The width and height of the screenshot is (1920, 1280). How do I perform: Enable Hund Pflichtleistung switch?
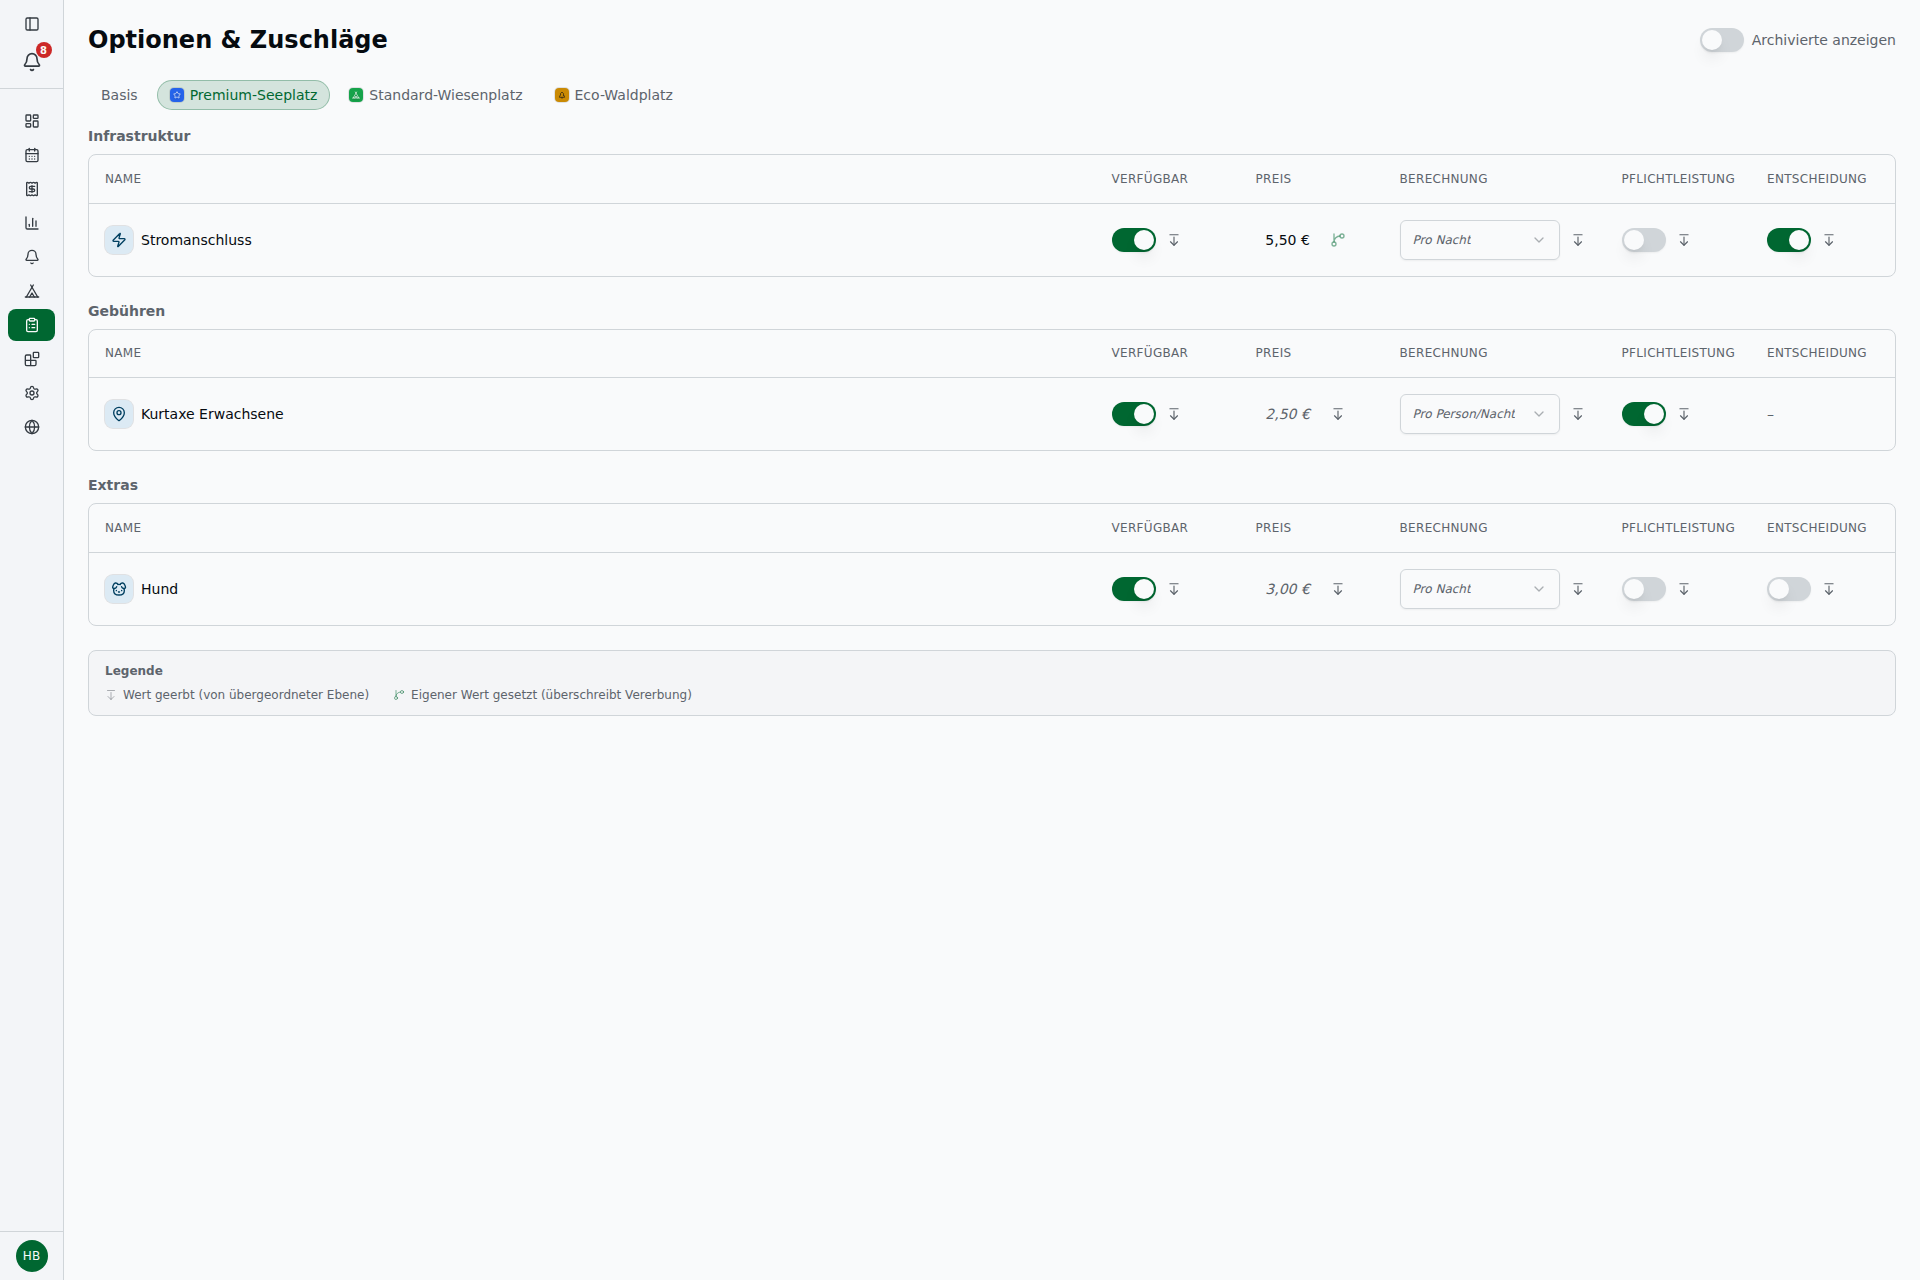1643,589
